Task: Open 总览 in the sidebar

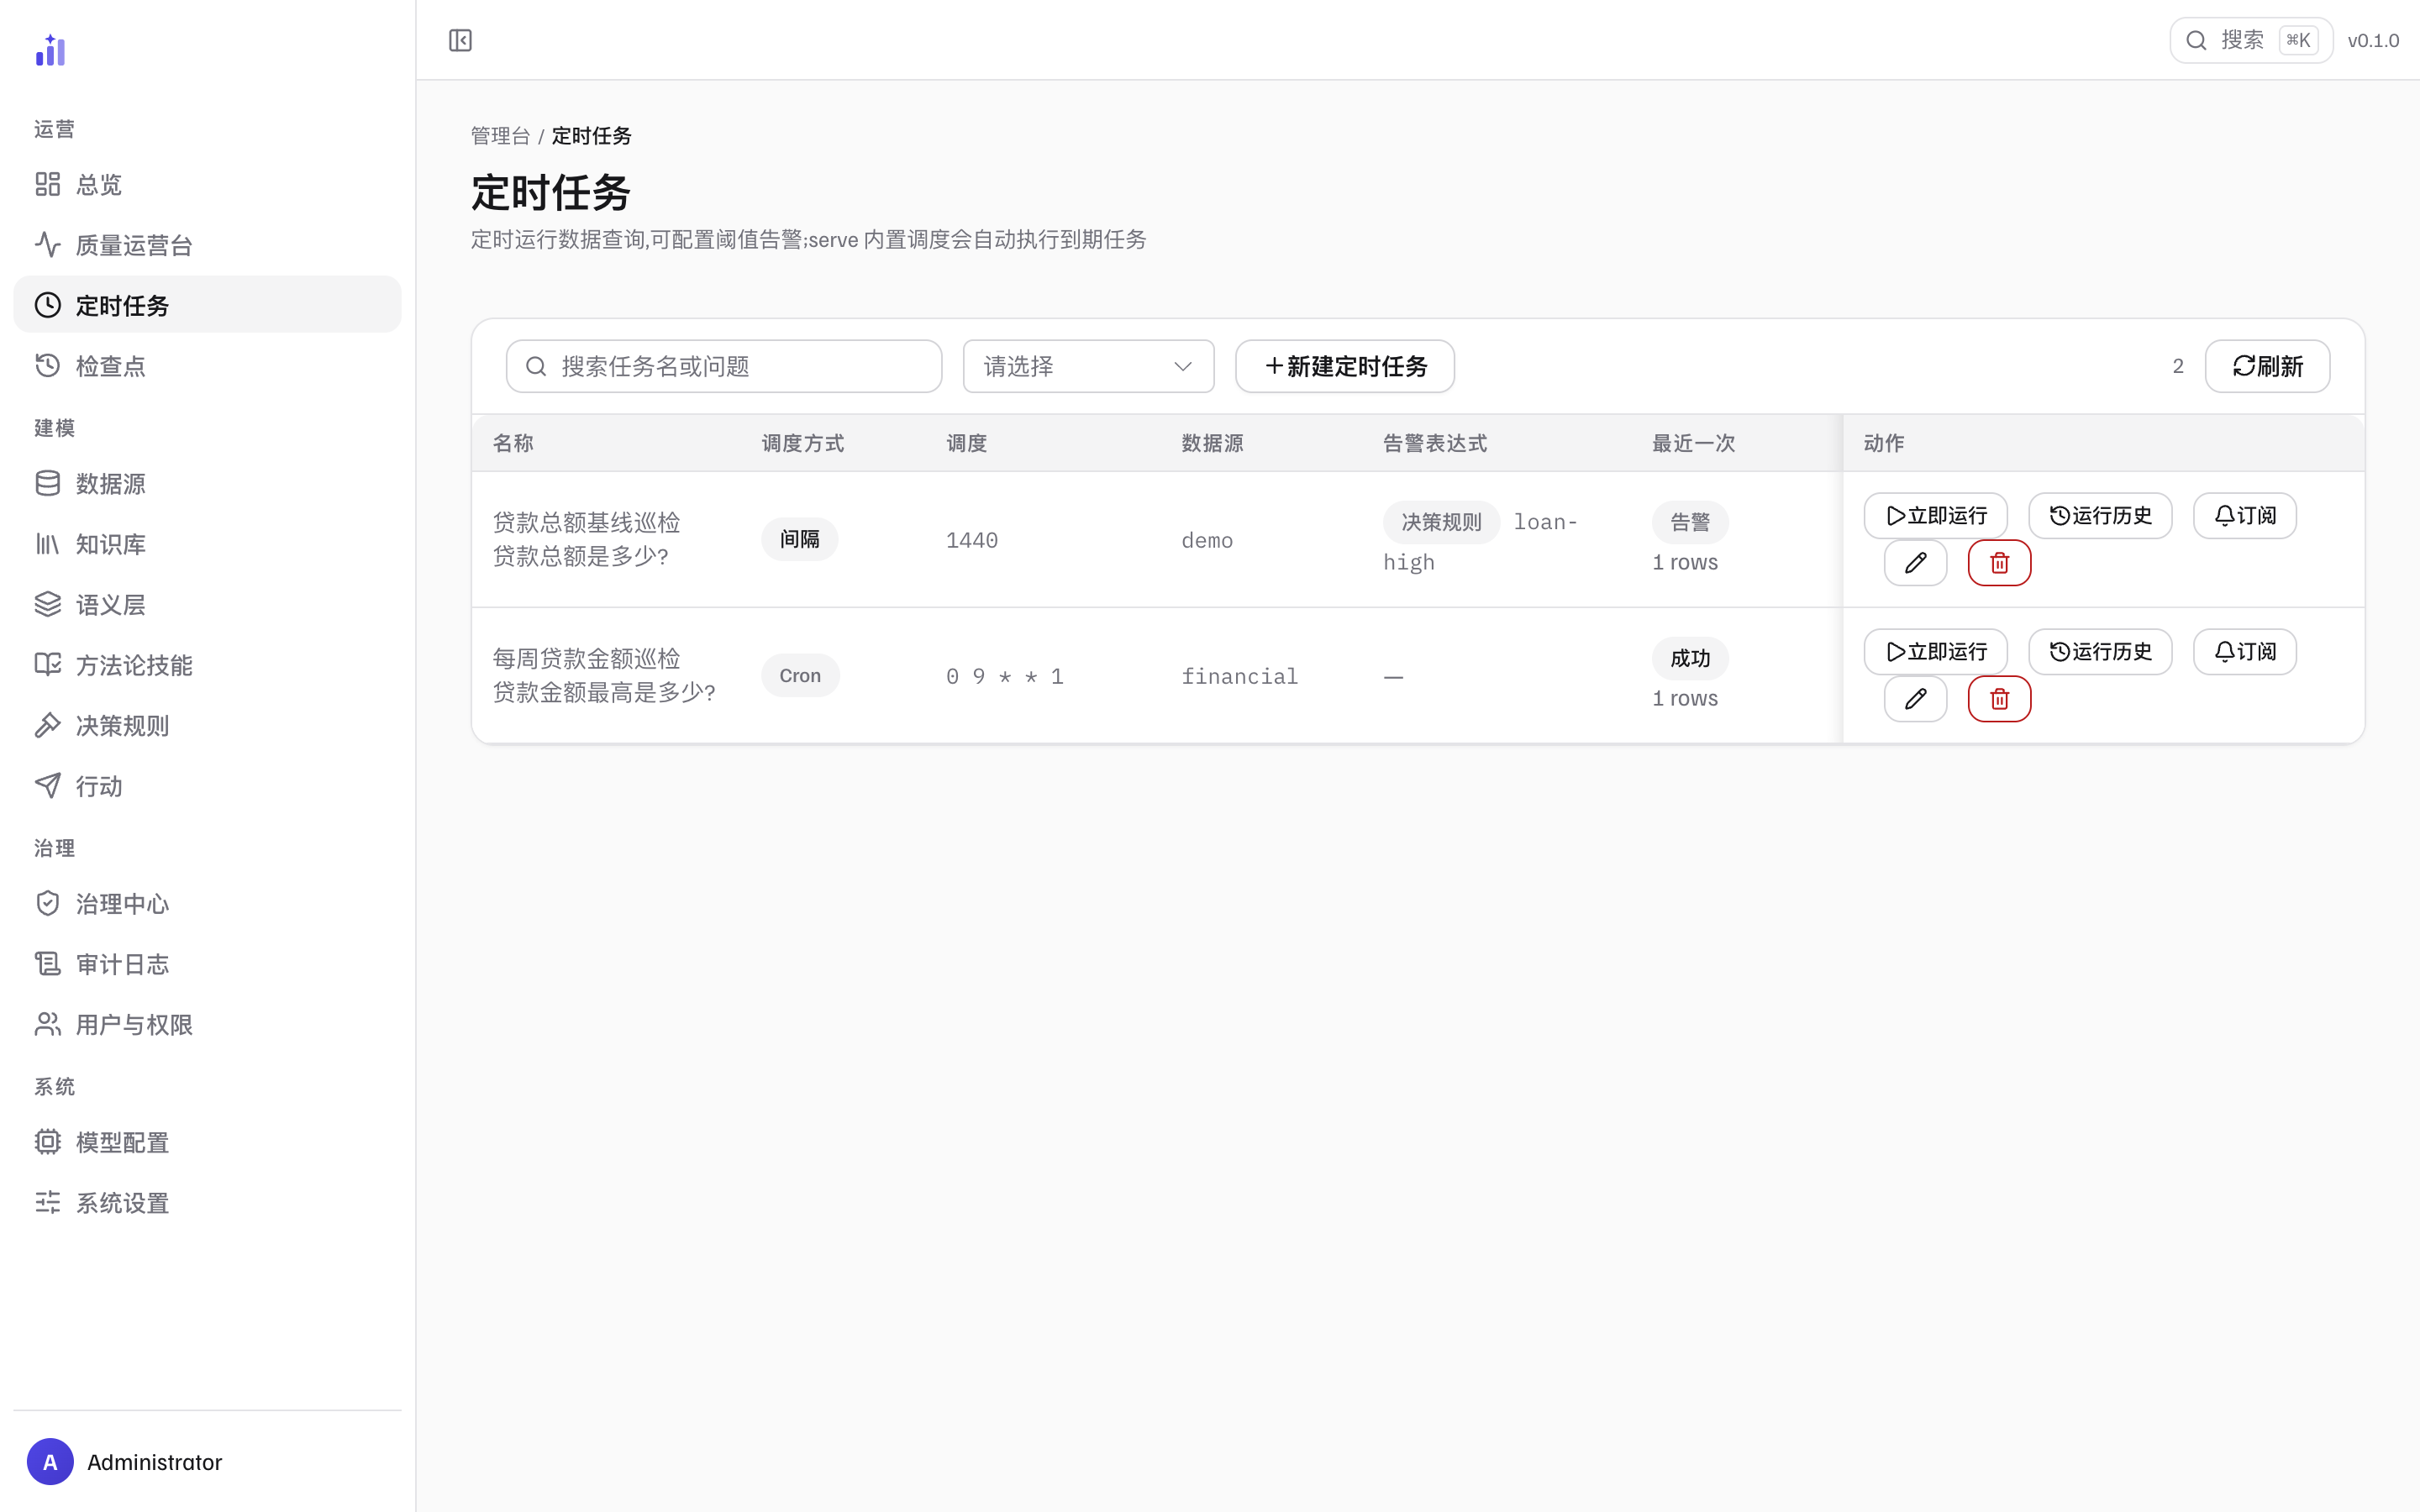Action: coord(207,184)
